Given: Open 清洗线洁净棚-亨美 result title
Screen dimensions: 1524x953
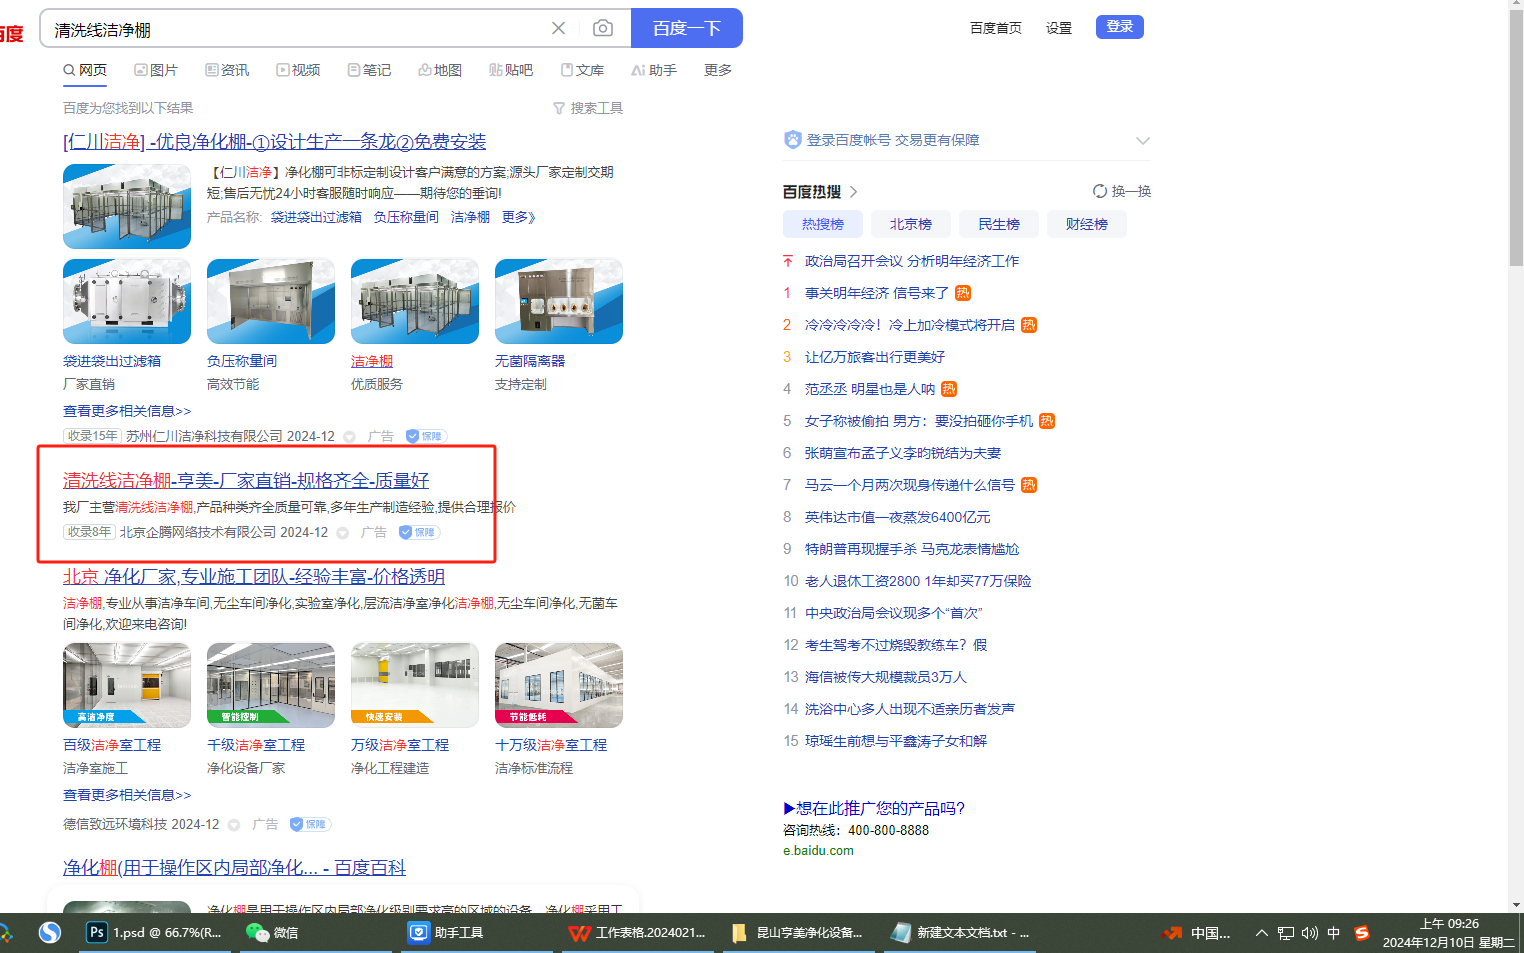Looking at the screenshot, I should point(246,481).
